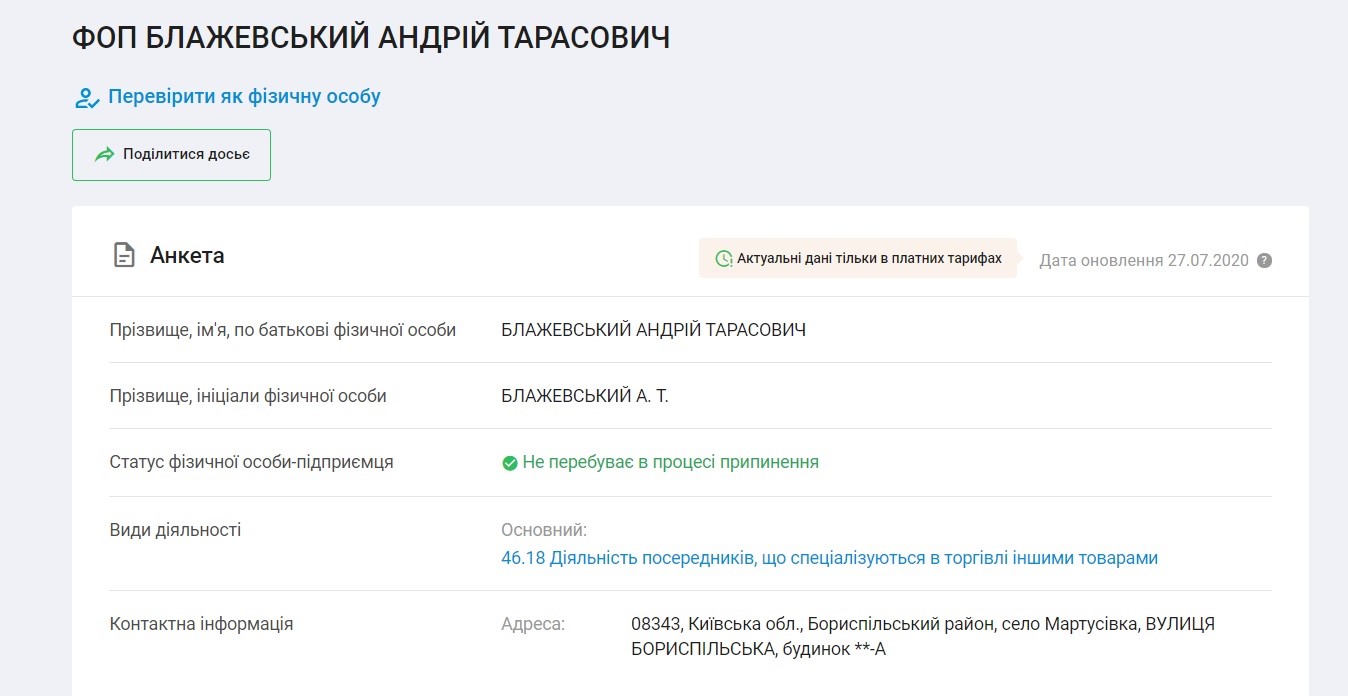Click the clock icon in the tariff badge
Viewport: 1348px width, 696px height.
(723, 259)
